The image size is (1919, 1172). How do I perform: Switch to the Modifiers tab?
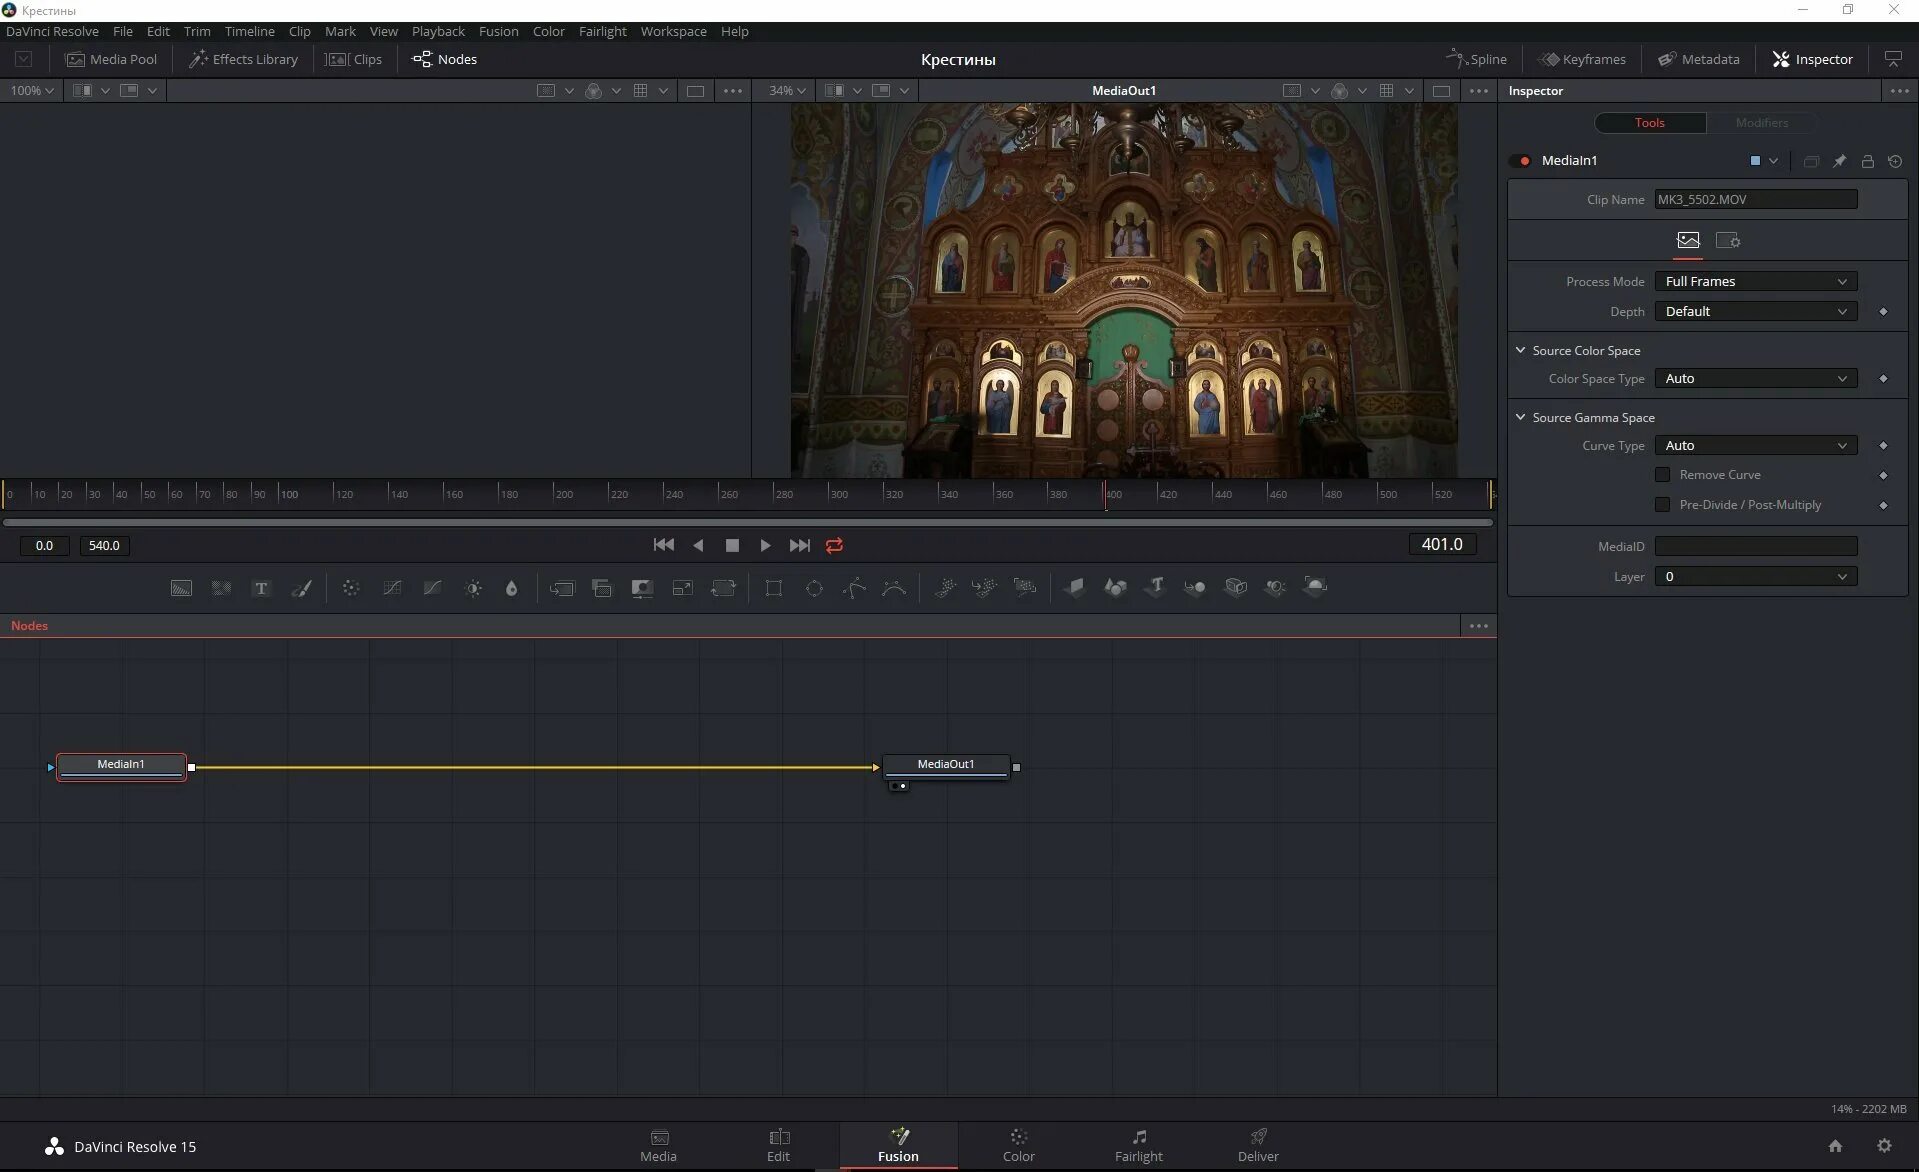pyautogui.click(x=1761, y=123)
